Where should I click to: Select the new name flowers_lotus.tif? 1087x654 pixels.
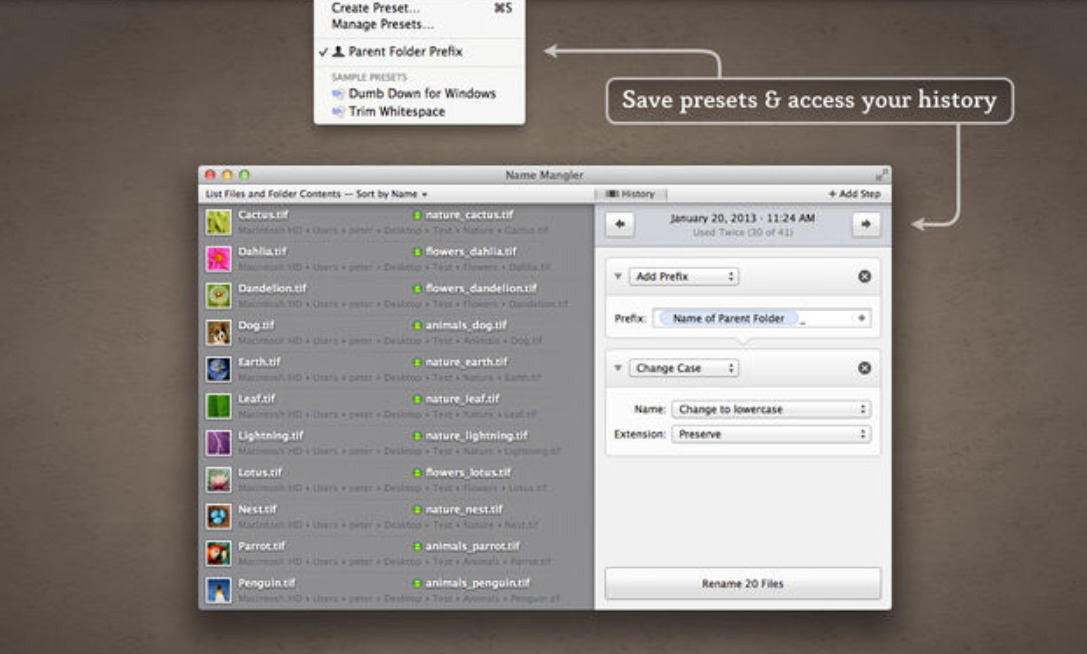click(468, 472)
